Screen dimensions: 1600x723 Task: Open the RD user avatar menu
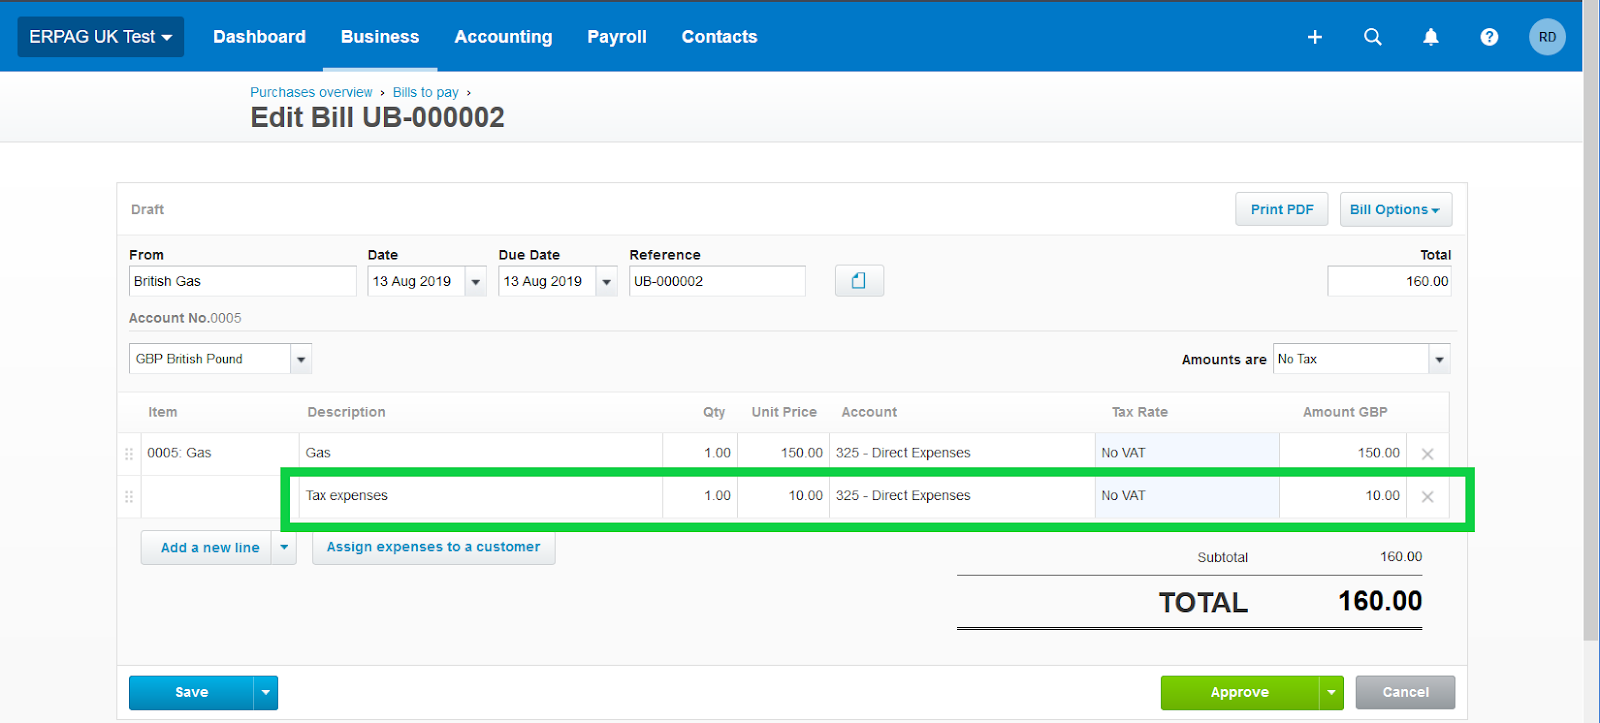pos(1547,37)
